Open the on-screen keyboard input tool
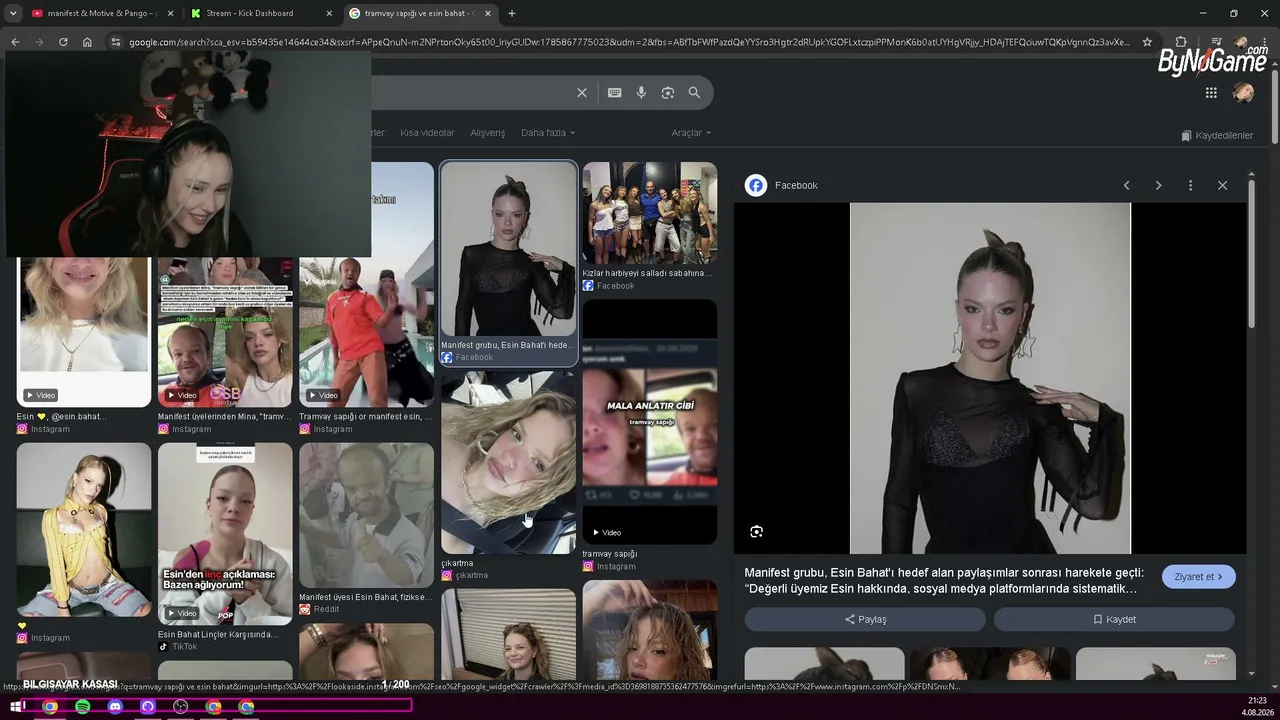The image size is (1280, 720). pos(614,93)
